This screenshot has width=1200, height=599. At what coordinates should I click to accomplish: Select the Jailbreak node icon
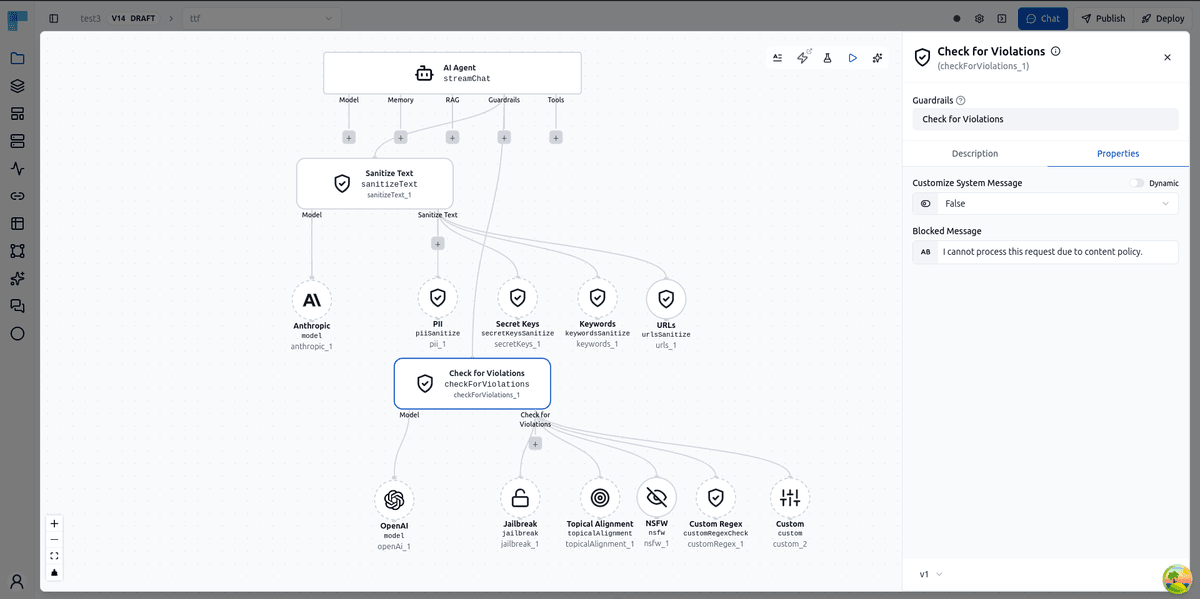click(520, 497)
